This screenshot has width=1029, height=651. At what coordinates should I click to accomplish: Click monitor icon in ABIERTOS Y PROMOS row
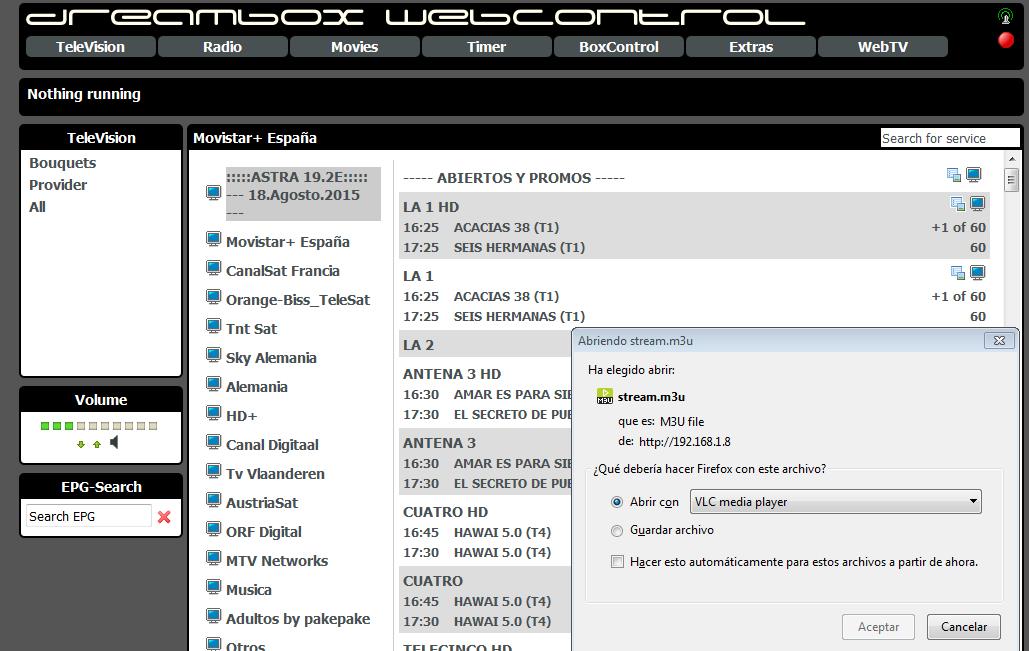coord(974,175)
